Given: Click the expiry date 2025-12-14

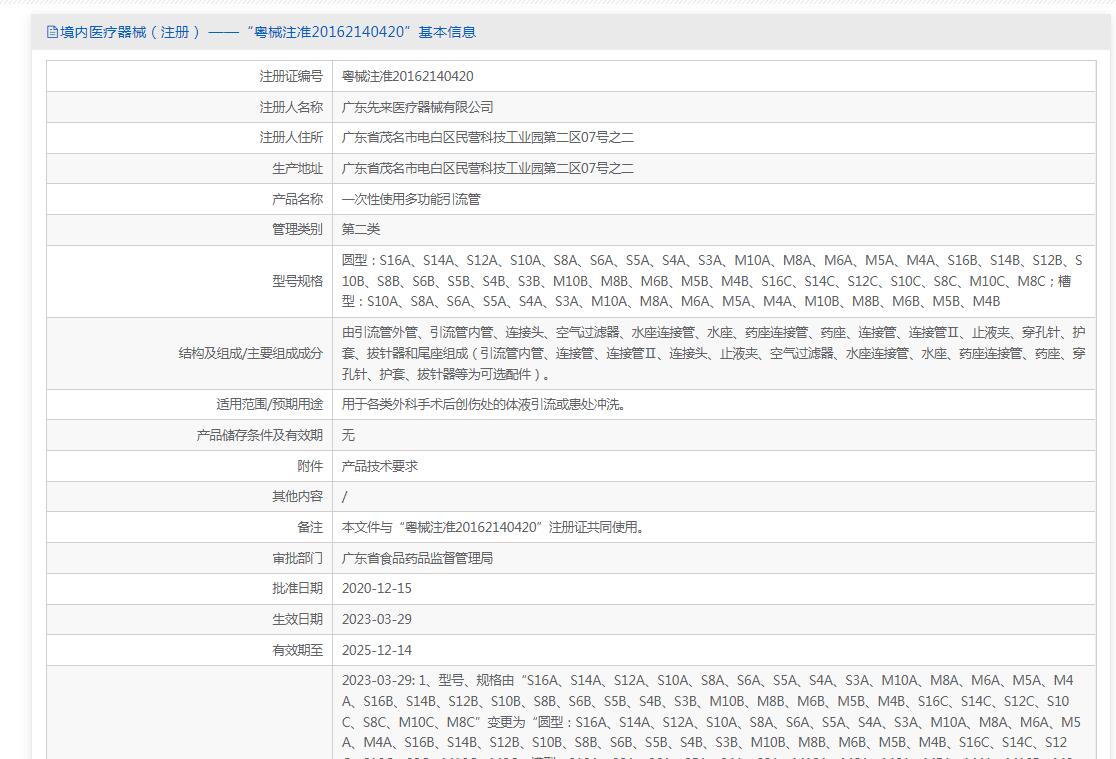Looking at the screenshot, I should pos(376,650).
